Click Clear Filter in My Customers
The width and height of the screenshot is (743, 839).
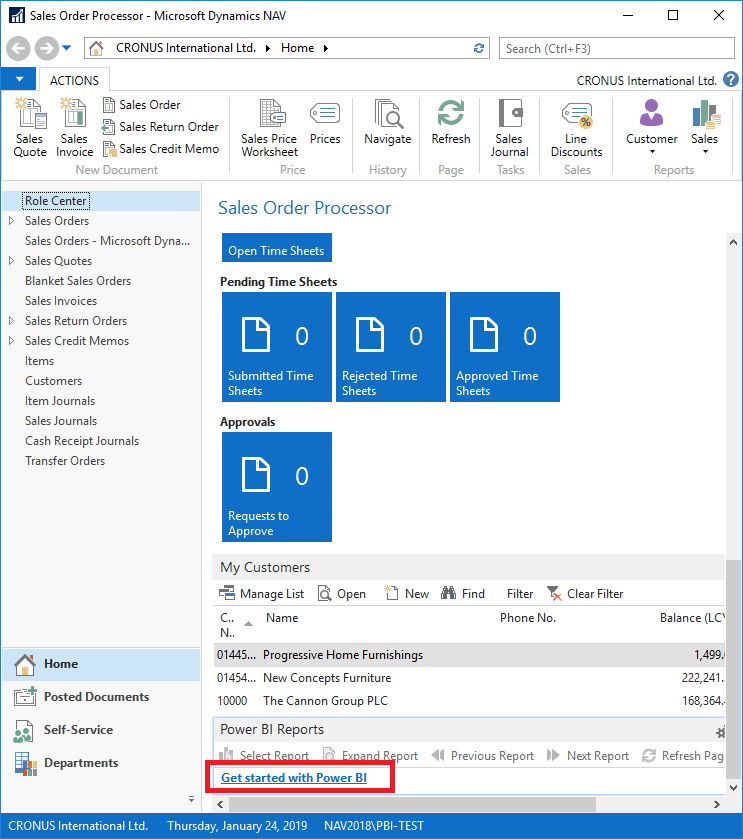pyautogui.click(x=585, y=593)
